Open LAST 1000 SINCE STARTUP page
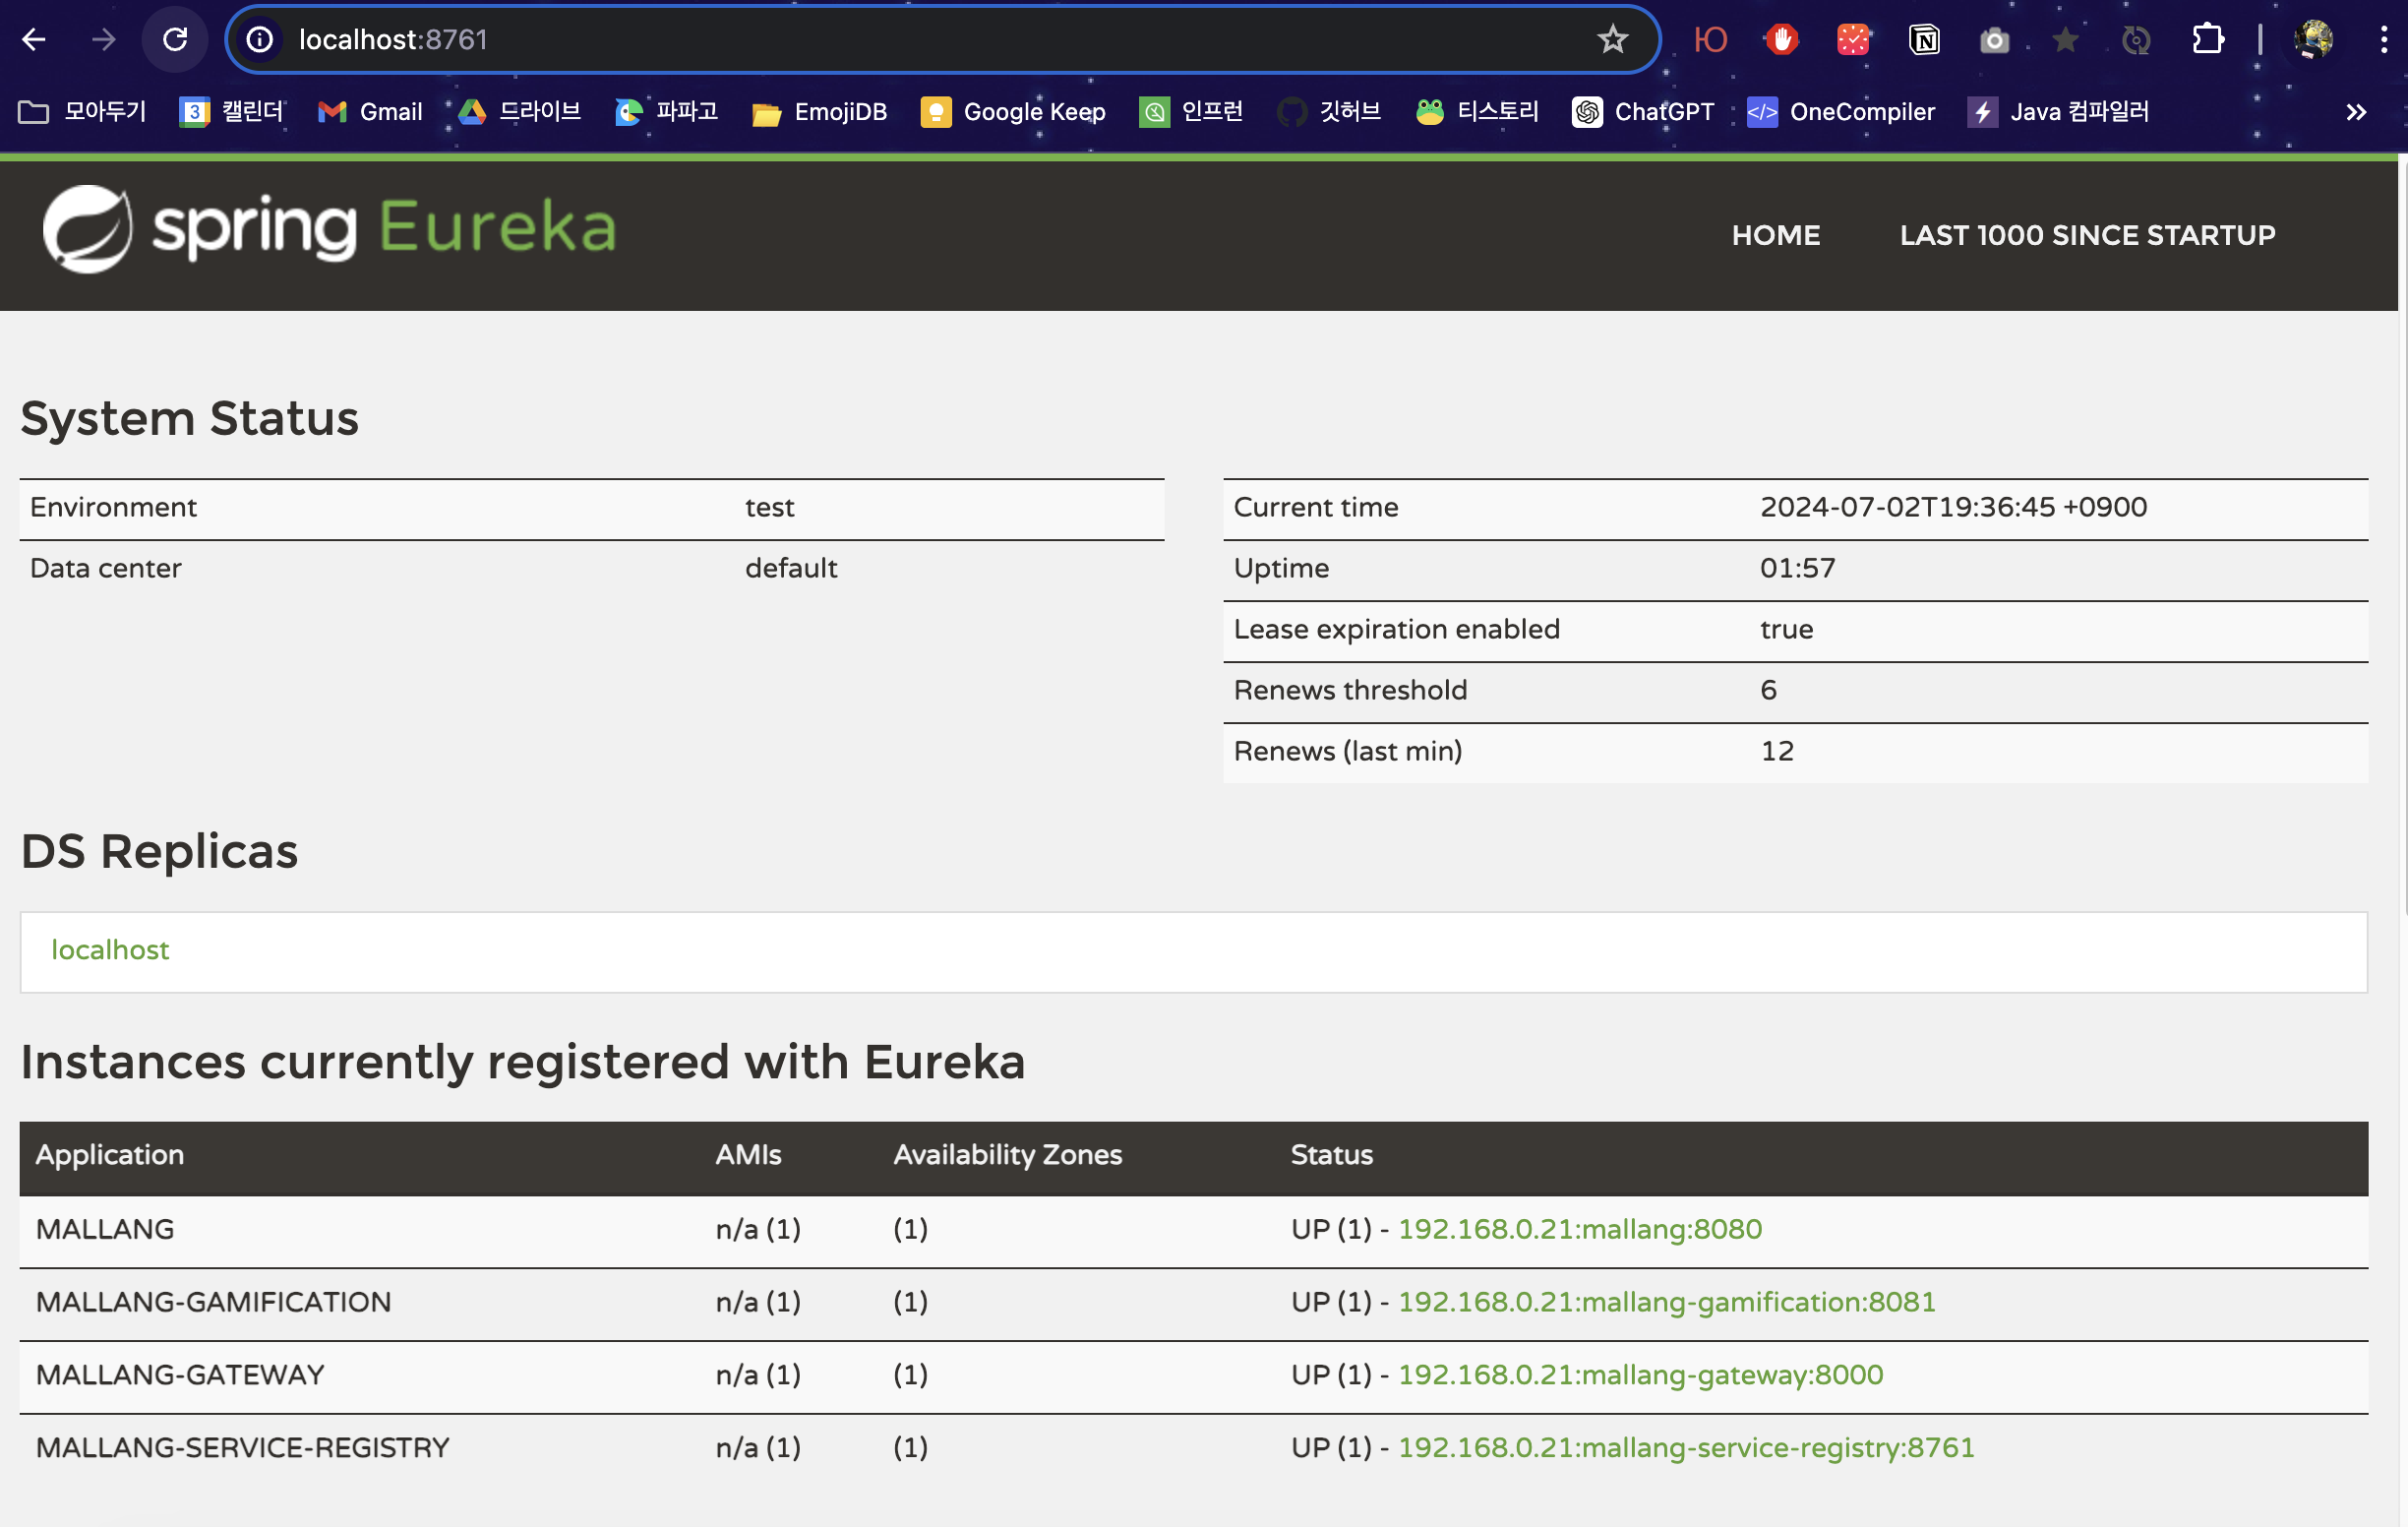The width and height of the screenshot is (2408, 1527). (2087, 235)
